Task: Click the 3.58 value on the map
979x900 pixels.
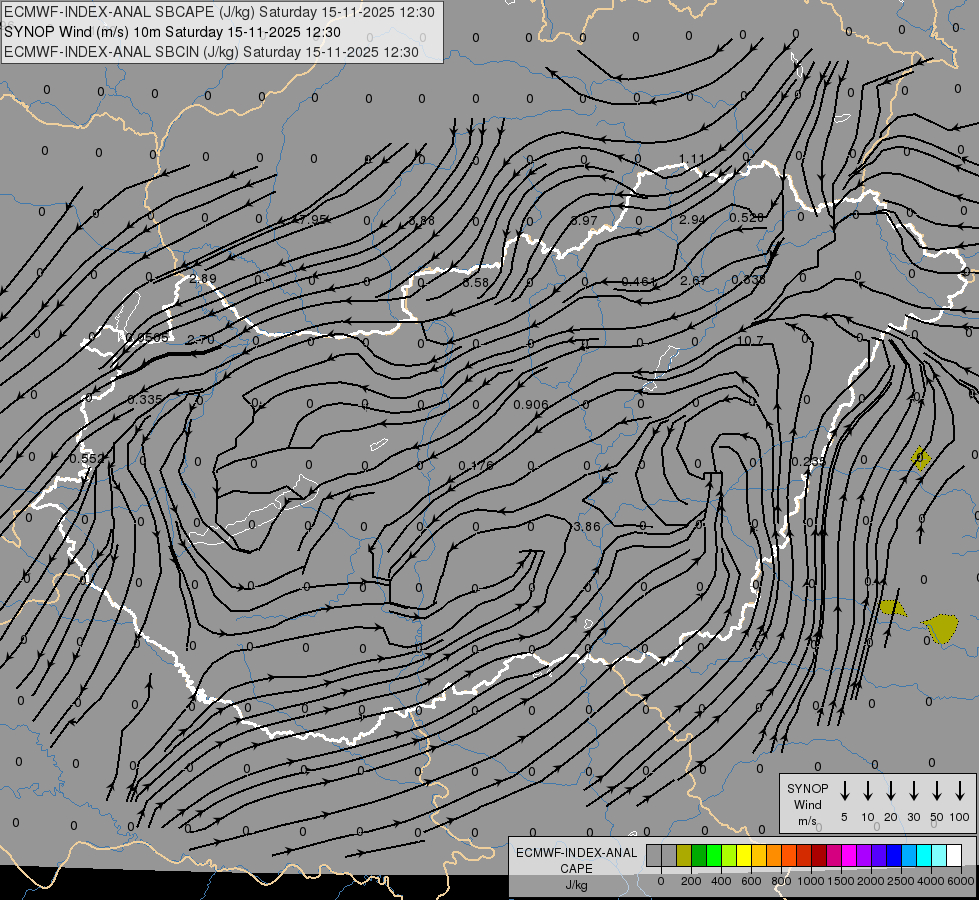Action: [476, 282]
